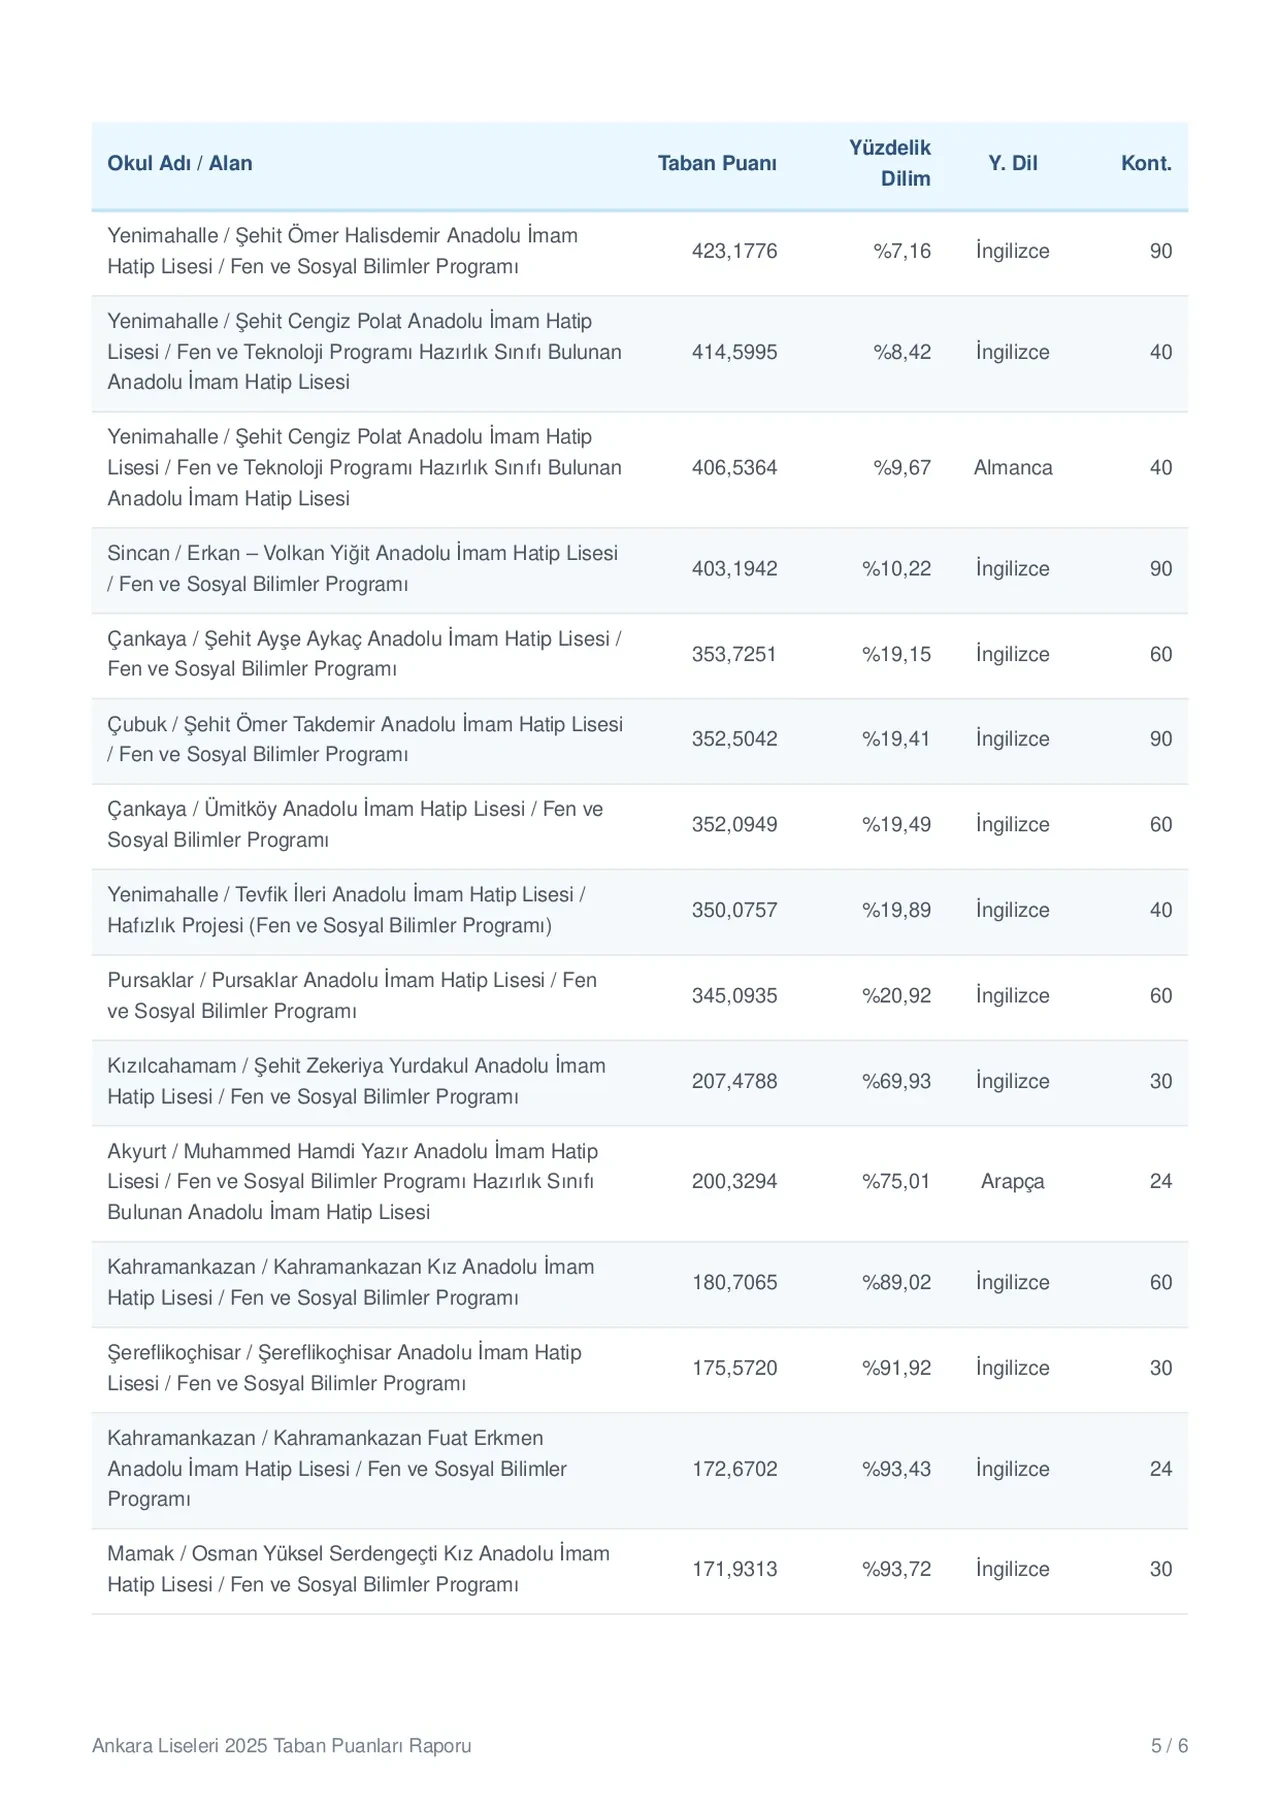
Task: Click the Tevfik İleri Hafızlık Projesi entry
Action: 347,910
